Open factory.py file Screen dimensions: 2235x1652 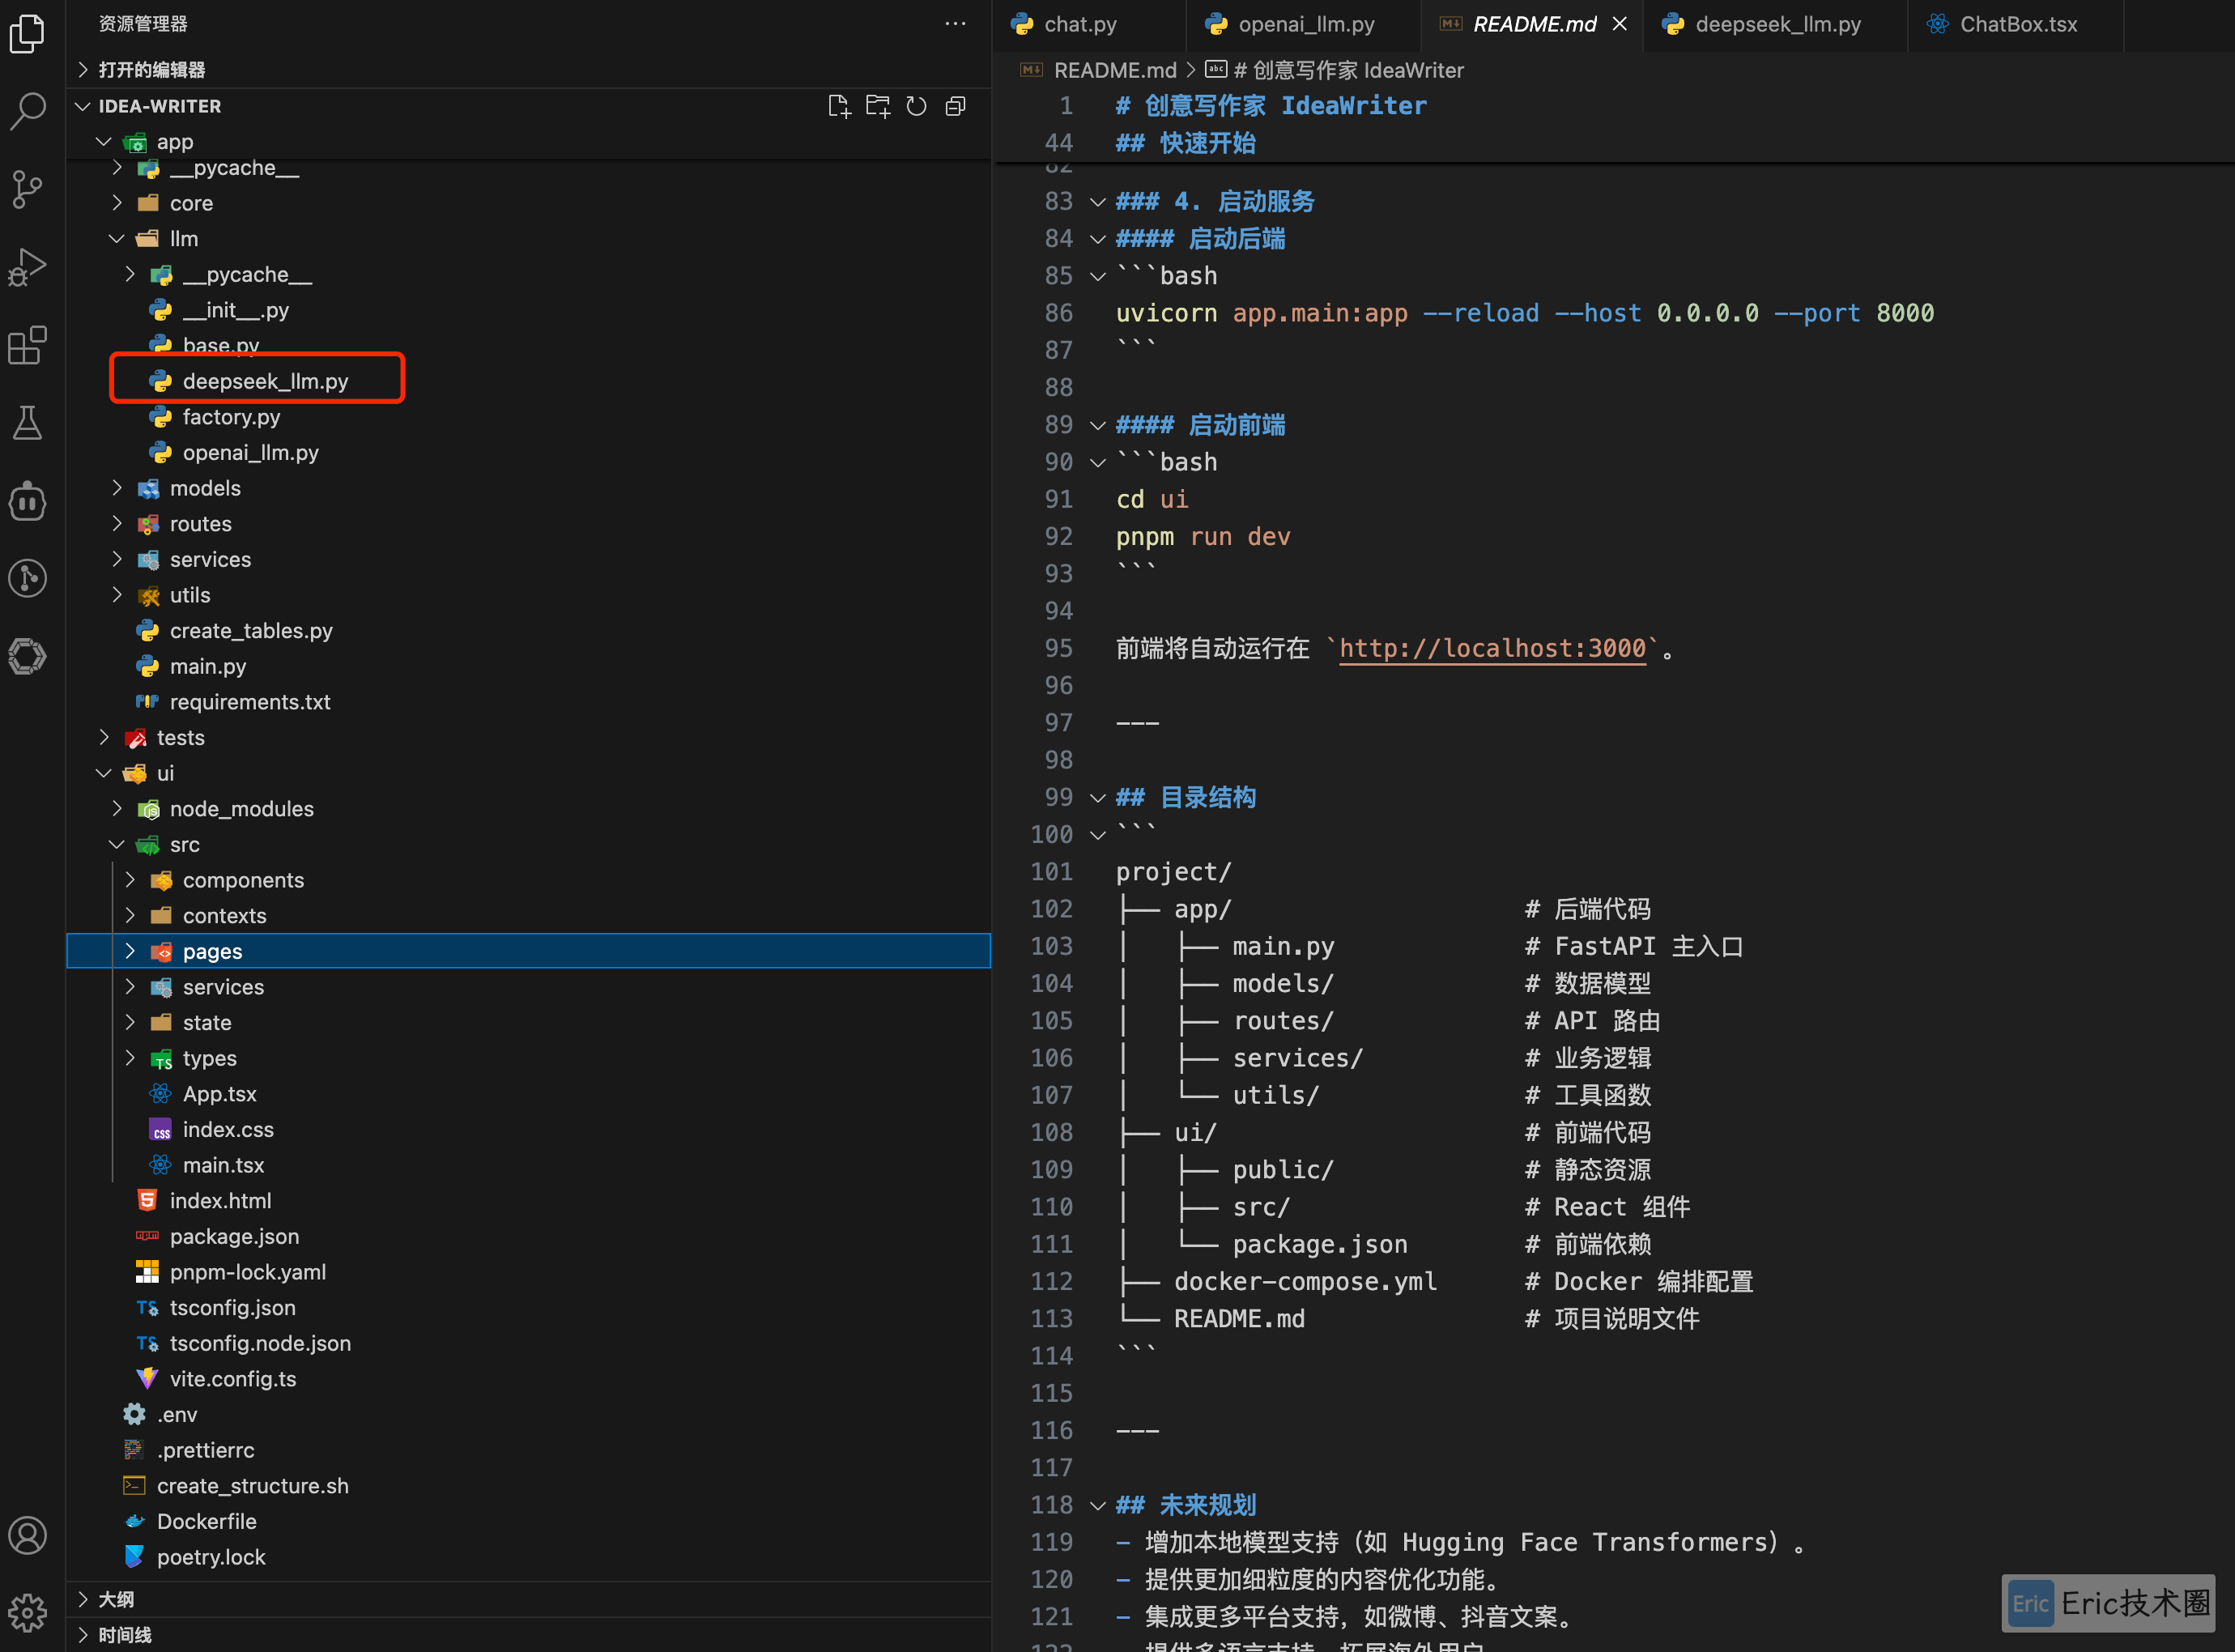(528, 417)
